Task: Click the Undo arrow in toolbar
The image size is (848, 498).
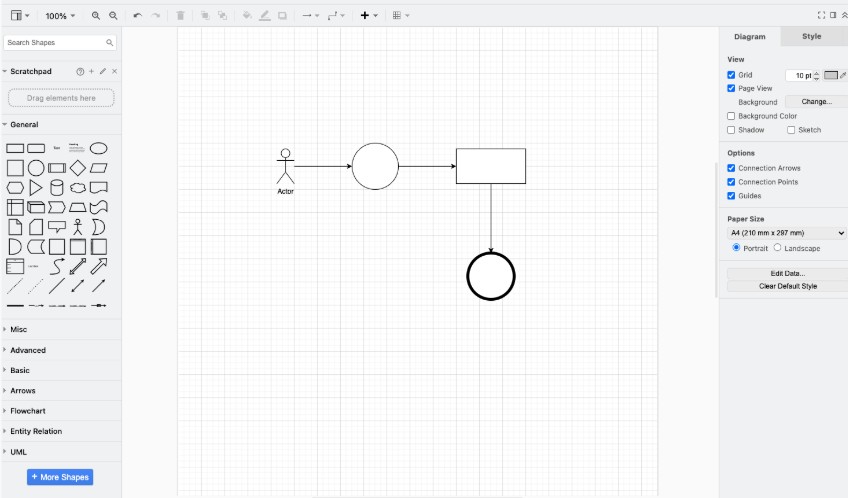Action: click(x=137, y=16)
